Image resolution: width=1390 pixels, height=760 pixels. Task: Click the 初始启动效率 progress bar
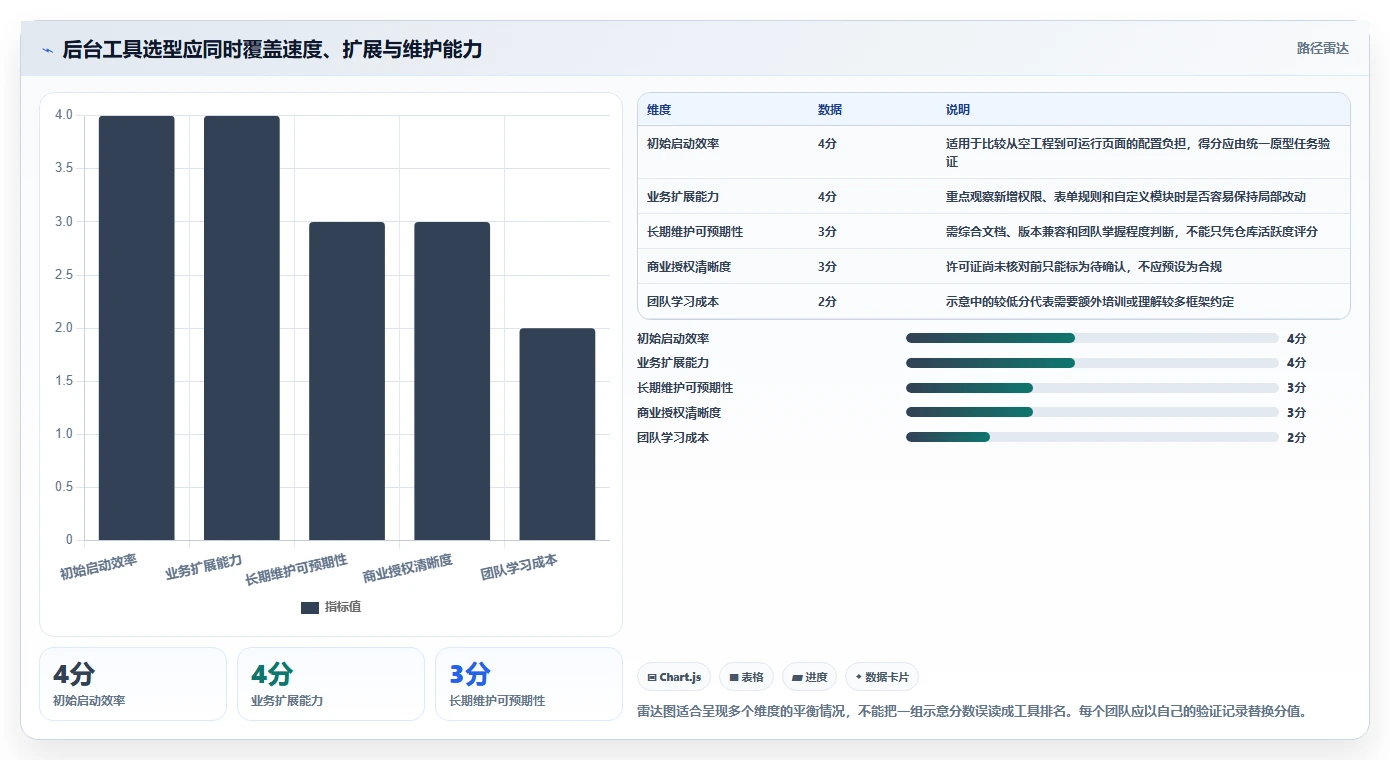pos(1092,338)
